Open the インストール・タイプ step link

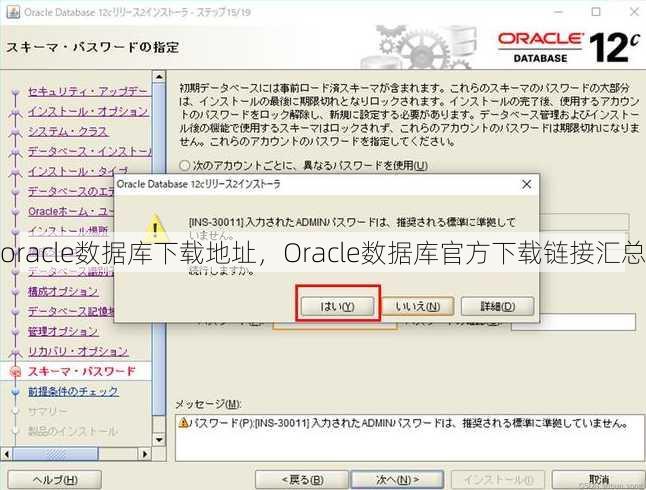click(78, 171)
